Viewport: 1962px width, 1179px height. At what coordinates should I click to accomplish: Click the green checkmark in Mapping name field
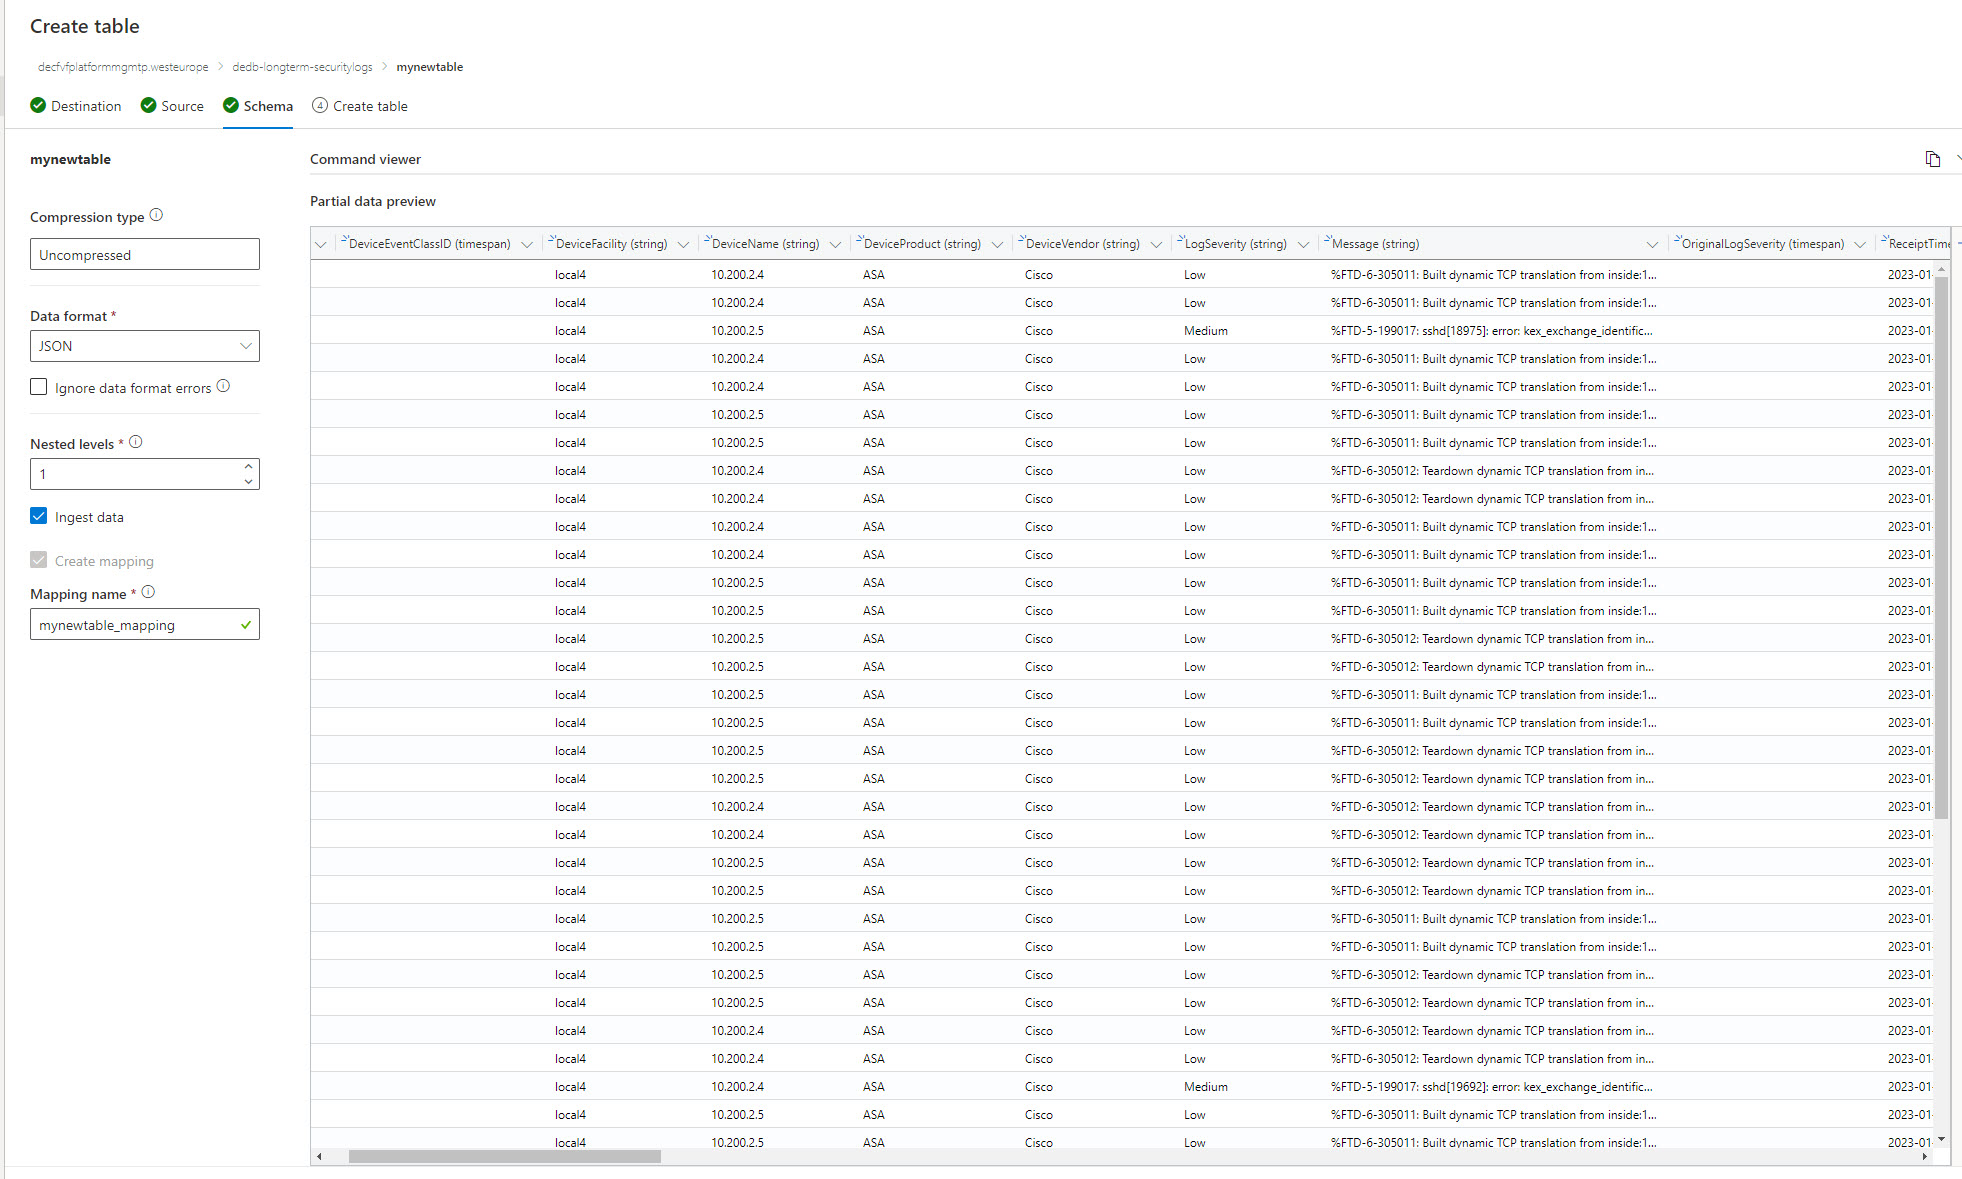click(245, 624)
